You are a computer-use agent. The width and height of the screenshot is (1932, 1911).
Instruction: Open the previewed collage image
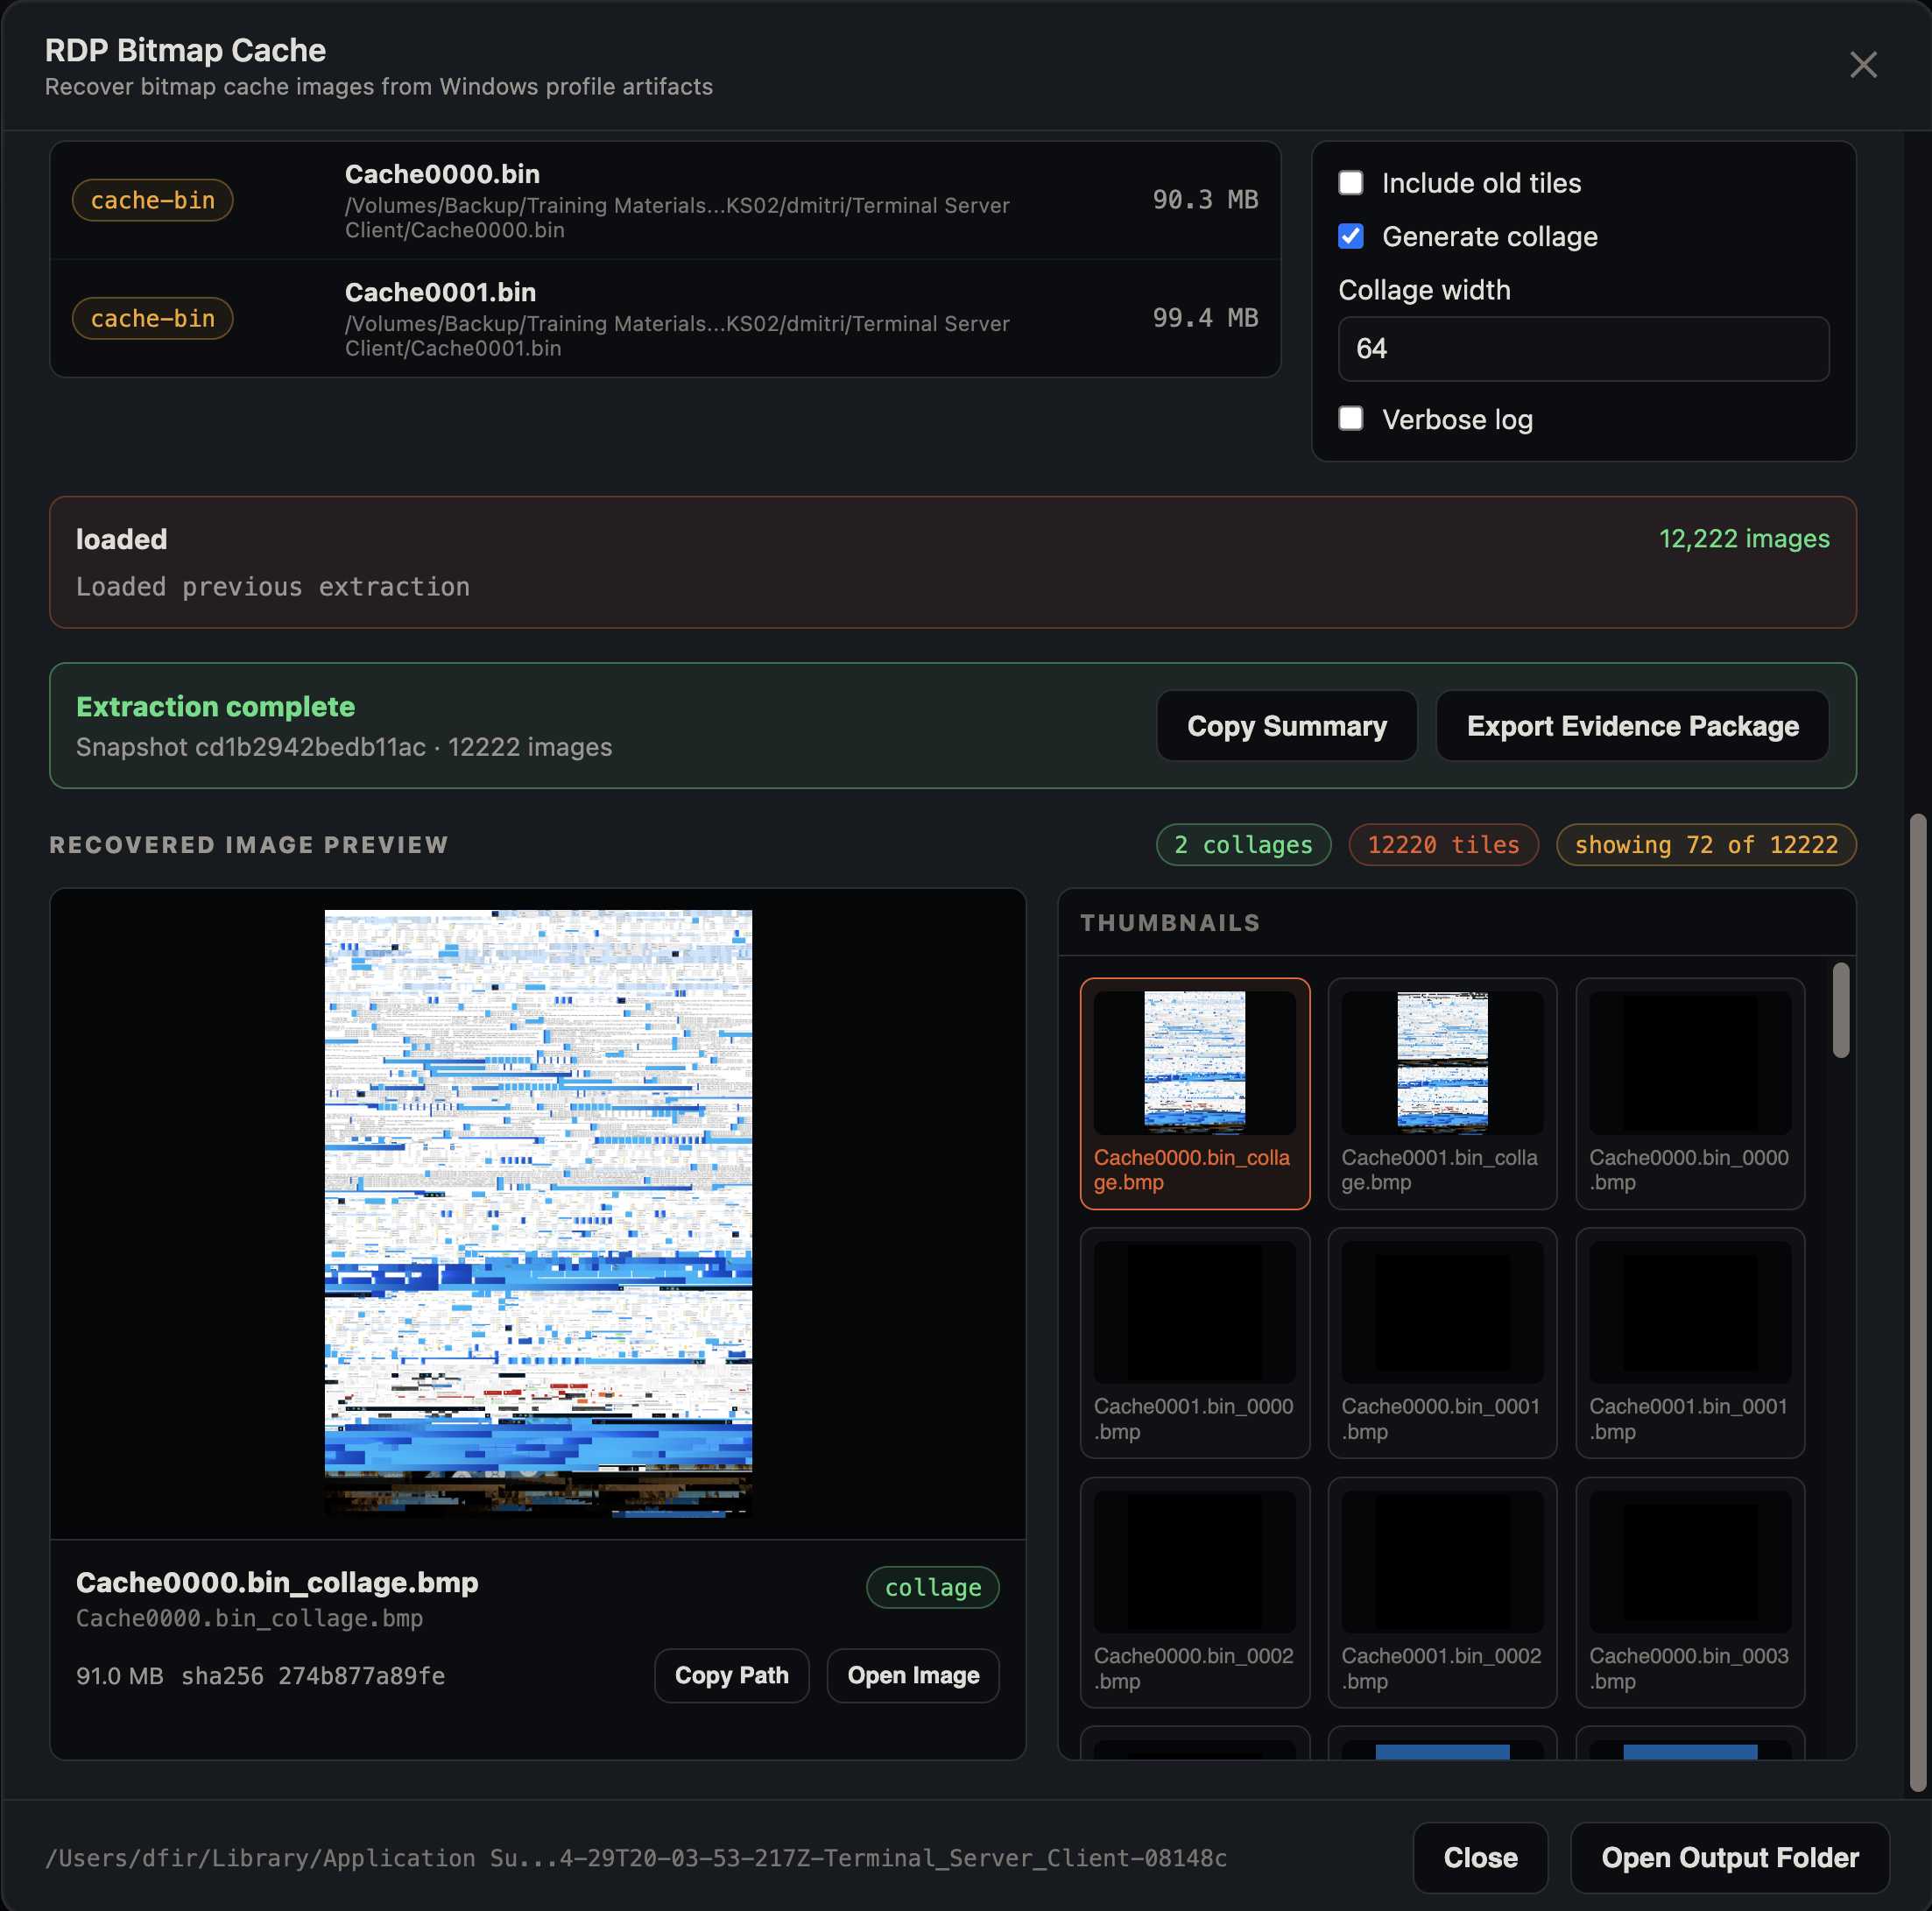[913, 1675]
